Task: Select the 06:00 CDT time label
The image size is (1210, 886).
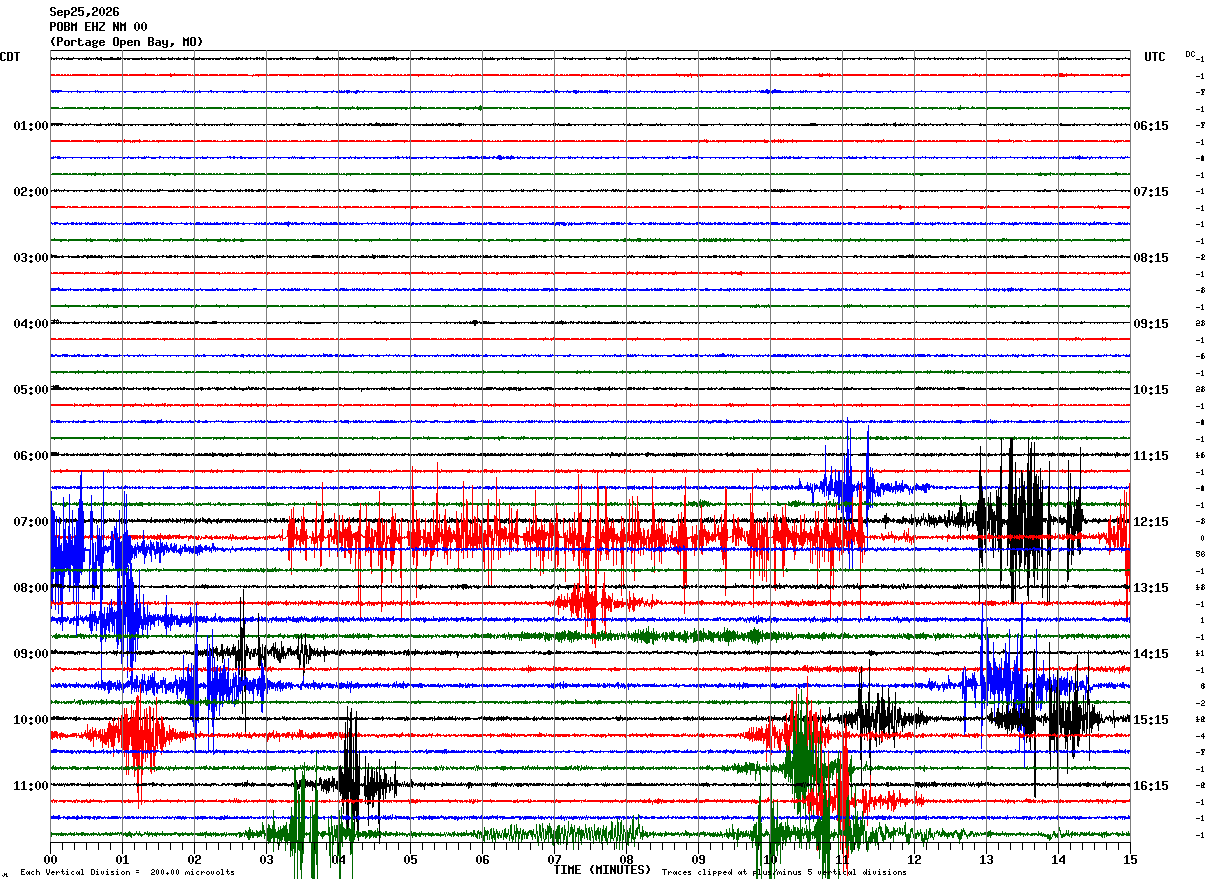Action: point(31,456)
